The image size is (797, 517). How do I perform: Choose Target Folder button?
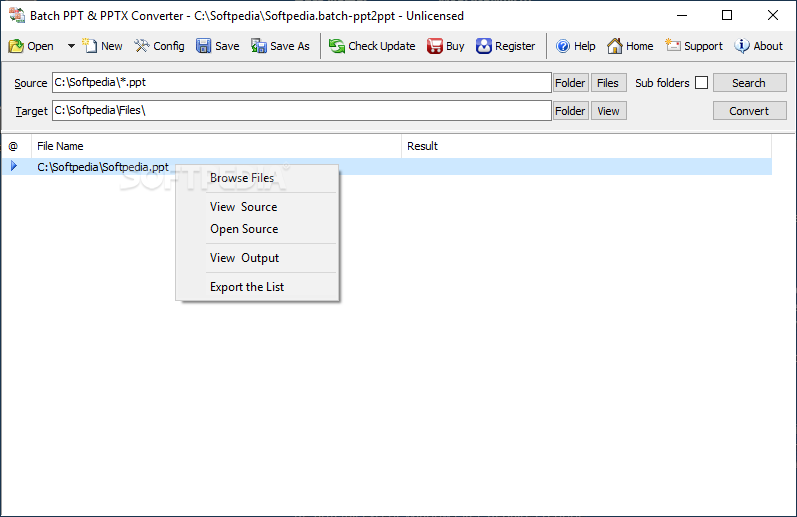coord(570,111)
